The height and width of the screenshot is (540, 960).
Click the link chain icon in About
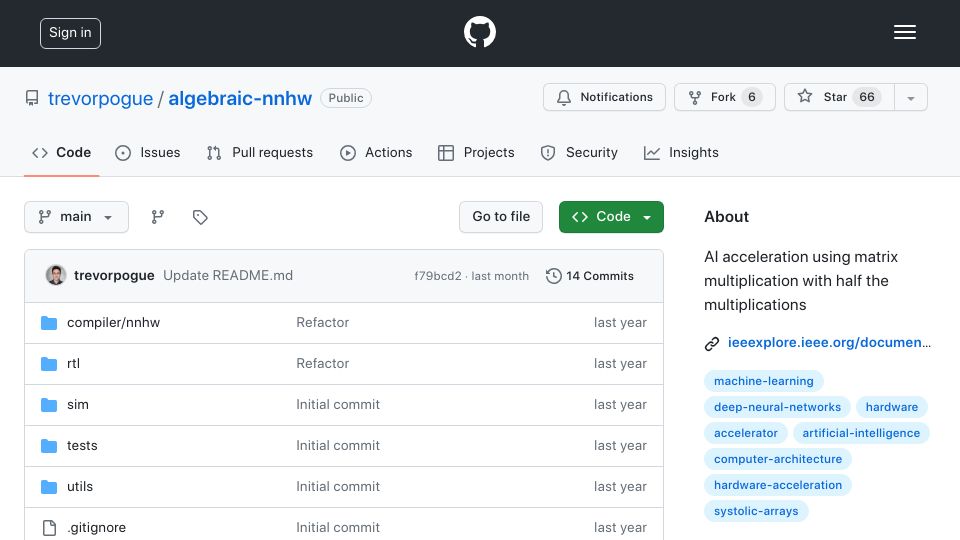click(711, 343)
